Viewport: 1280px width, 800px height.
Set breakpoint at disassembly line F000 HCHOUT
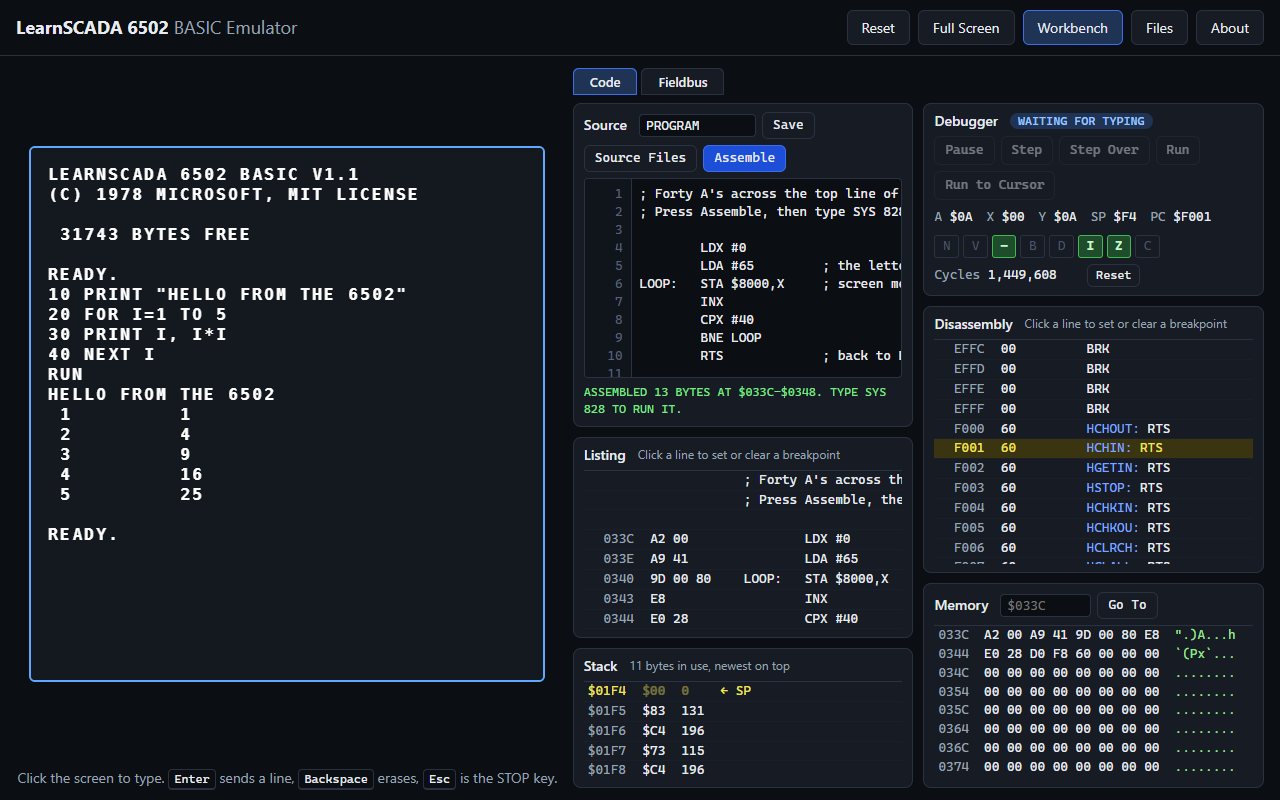pyautogui.click(x=1093, y=428)
